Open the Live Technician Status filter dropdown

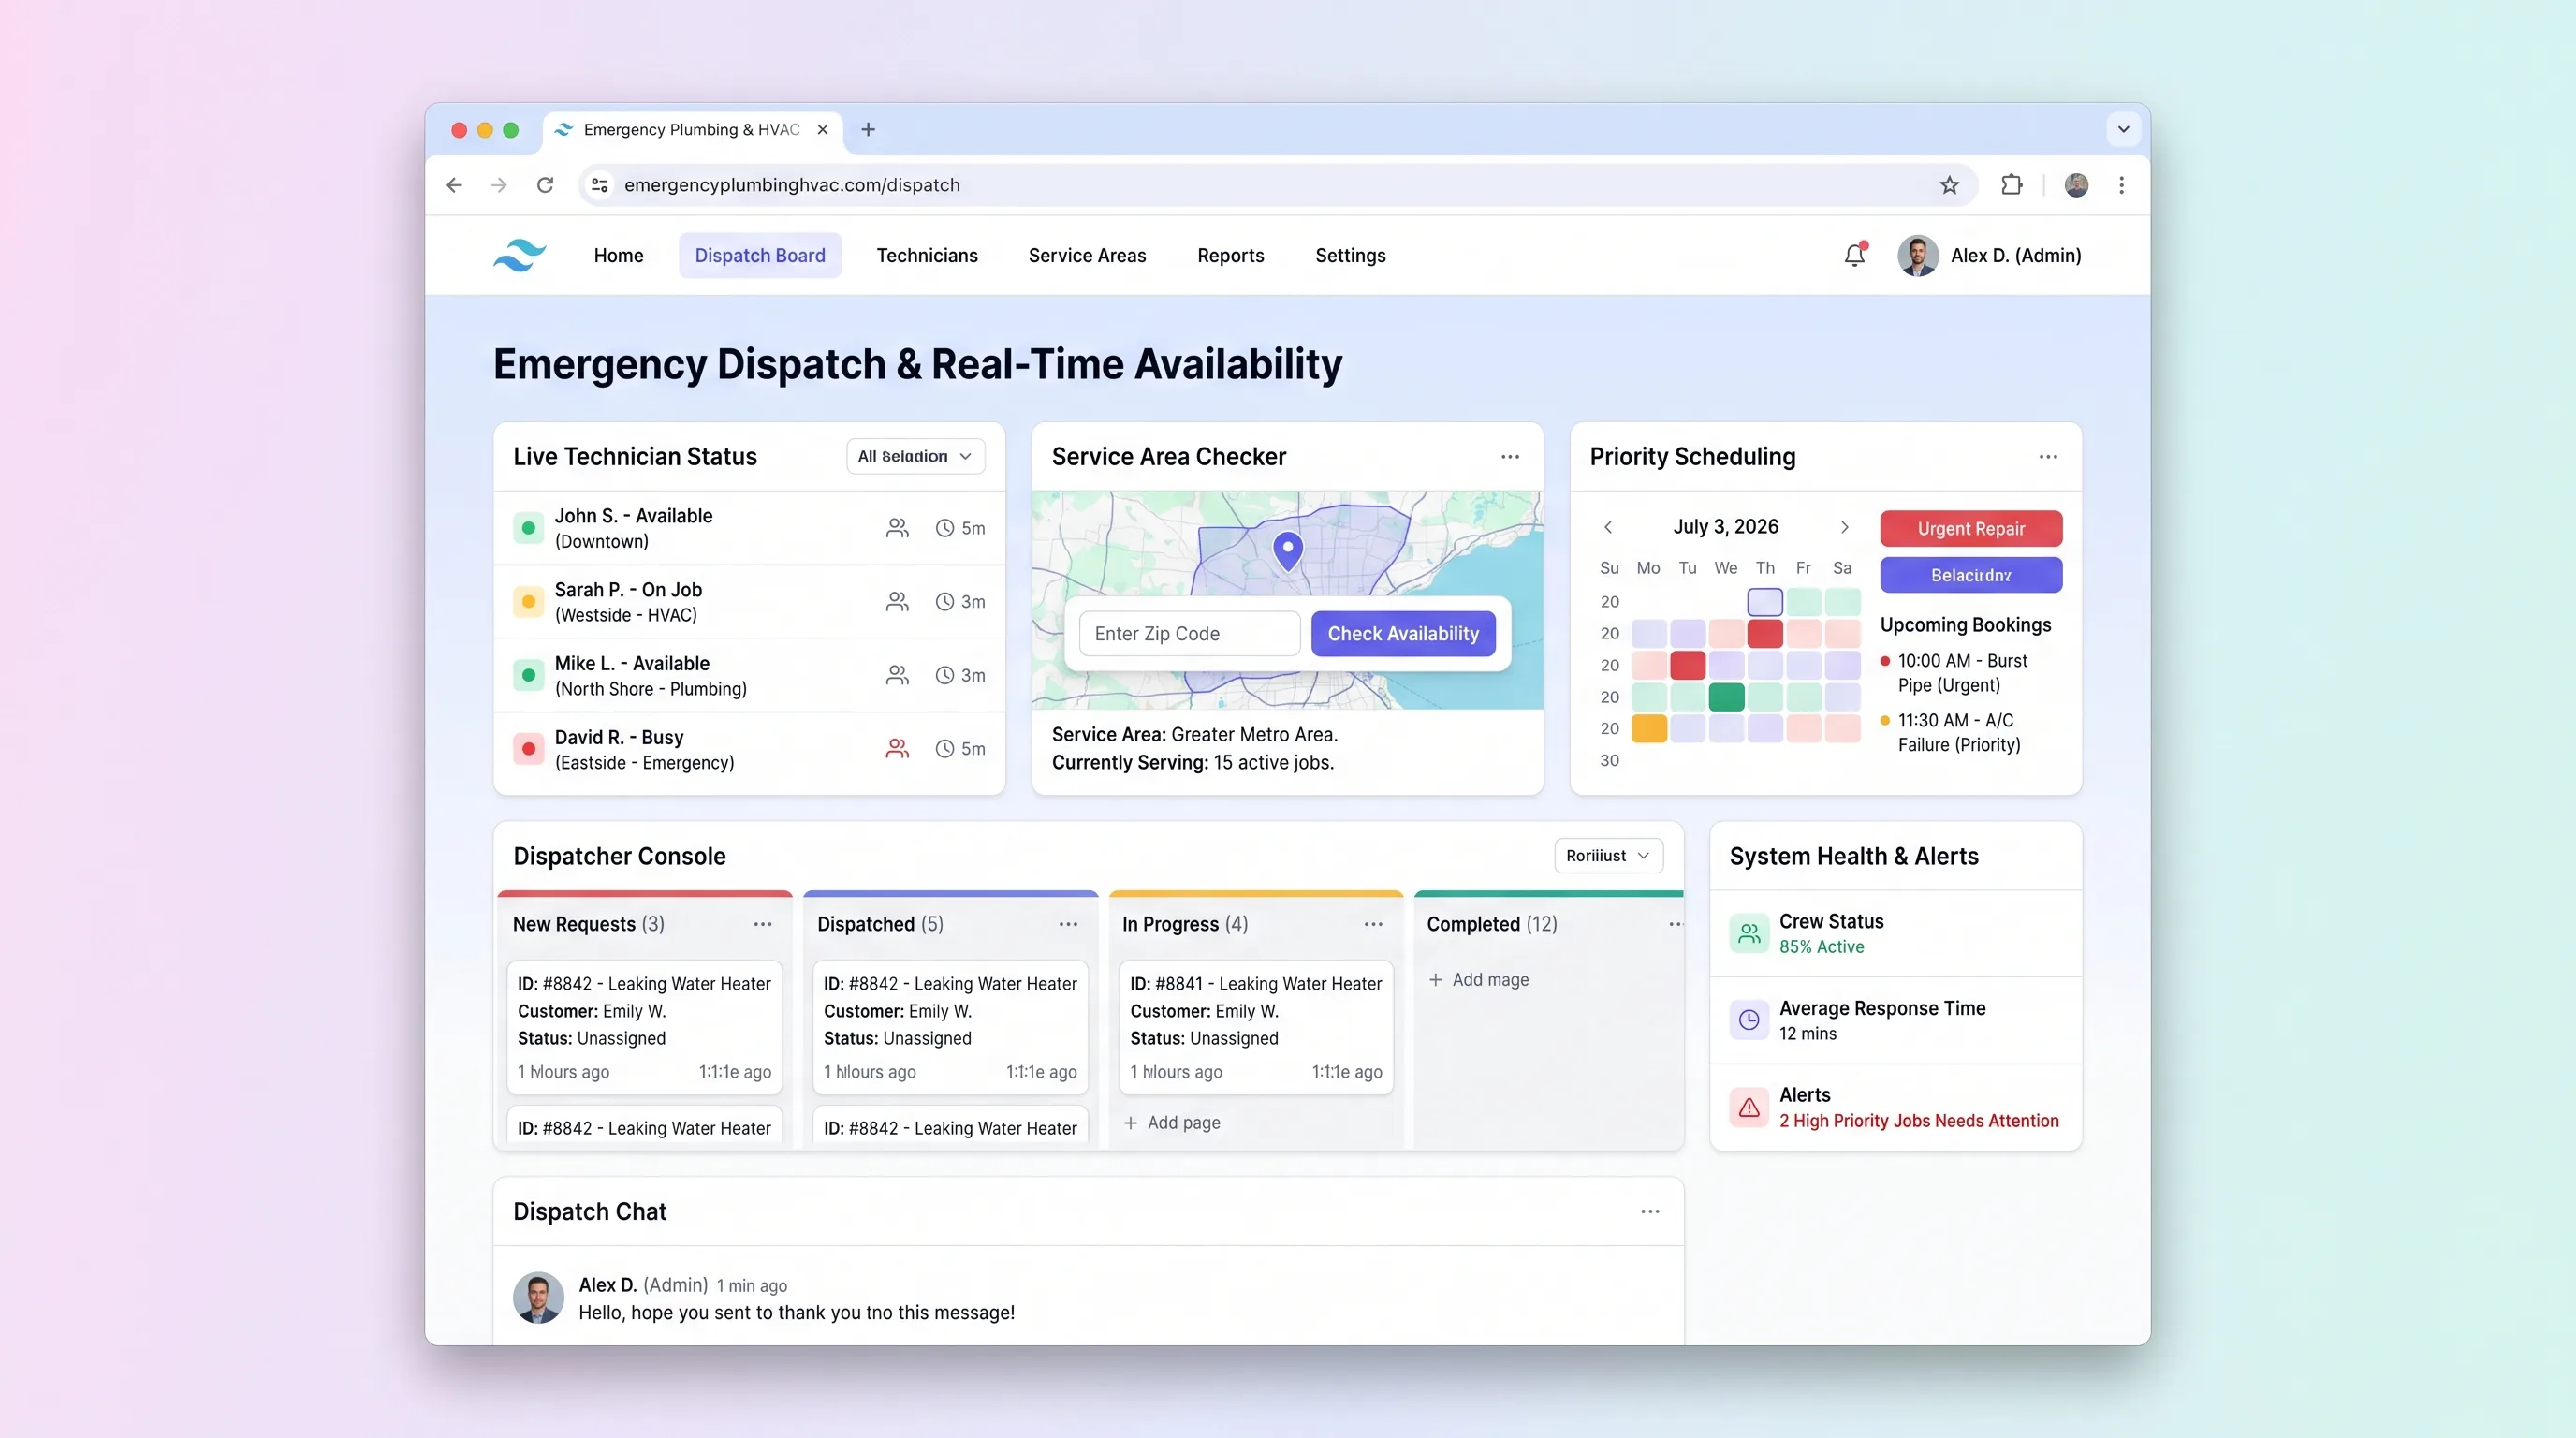(x=915, y=456)
